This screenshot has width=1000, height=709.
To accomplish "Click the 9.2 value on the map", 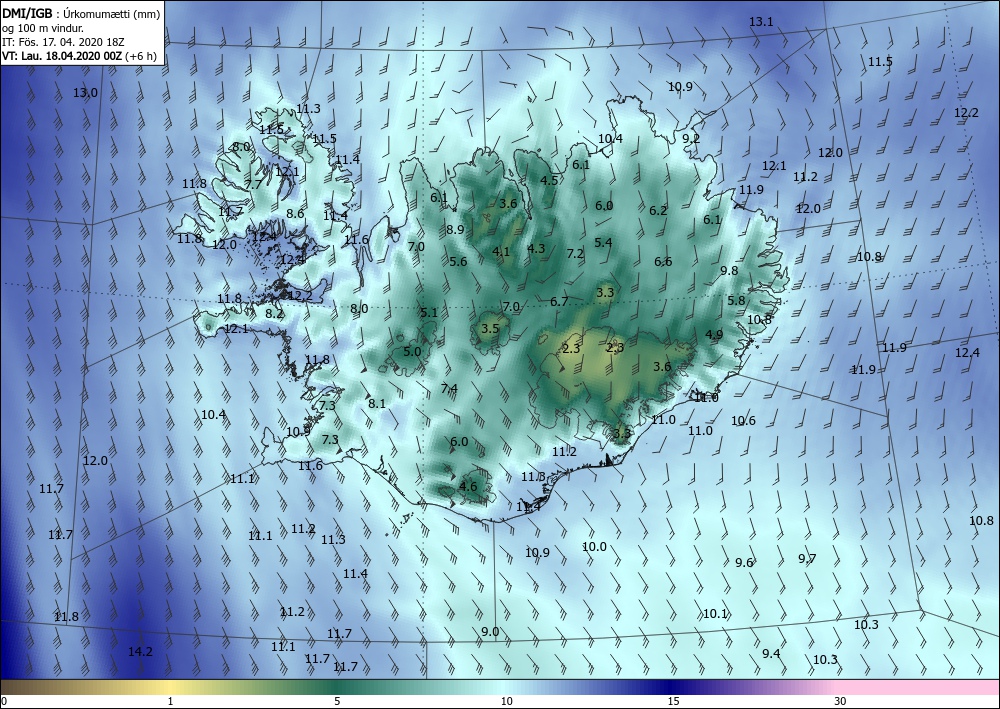I will [x=691, y=138].
